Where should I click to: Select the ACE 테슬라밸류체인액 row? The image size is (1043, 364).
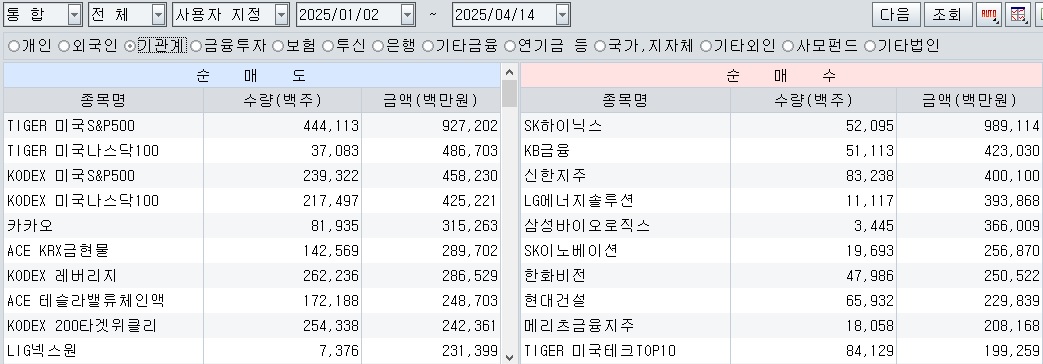coord(252,301)
